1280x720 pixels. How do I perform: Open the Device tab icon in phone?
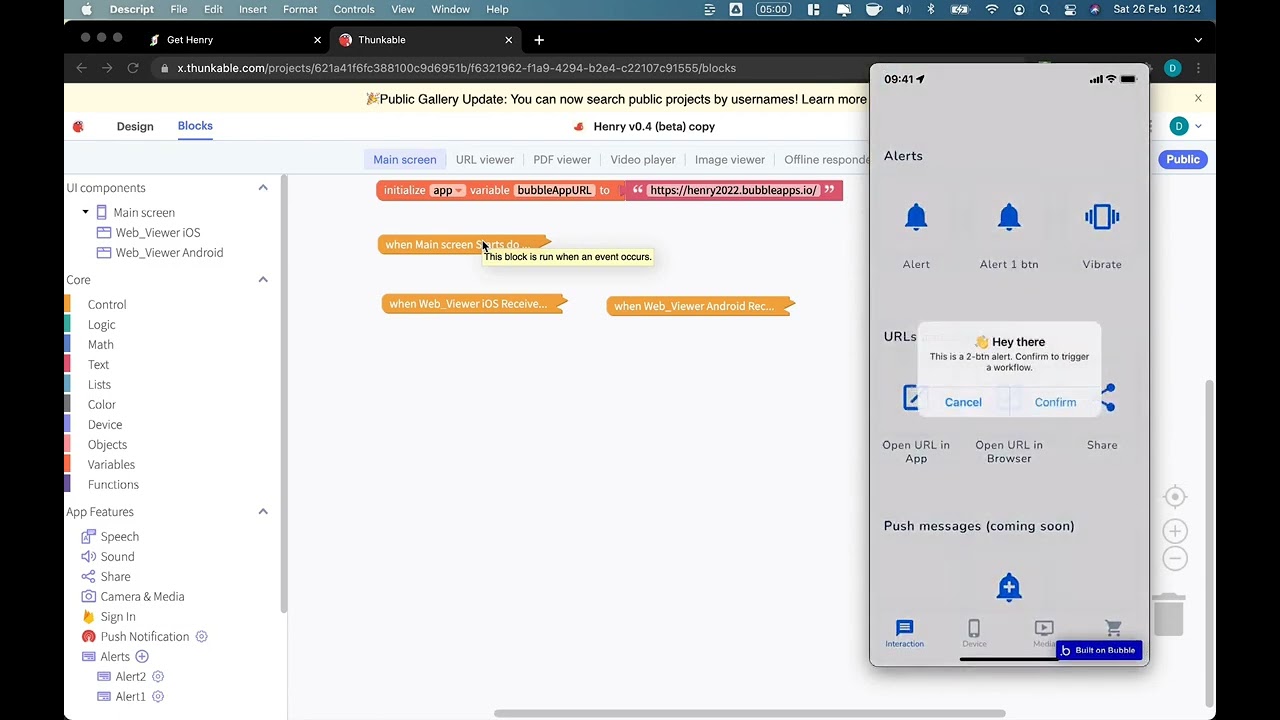(x=974, y=628)
